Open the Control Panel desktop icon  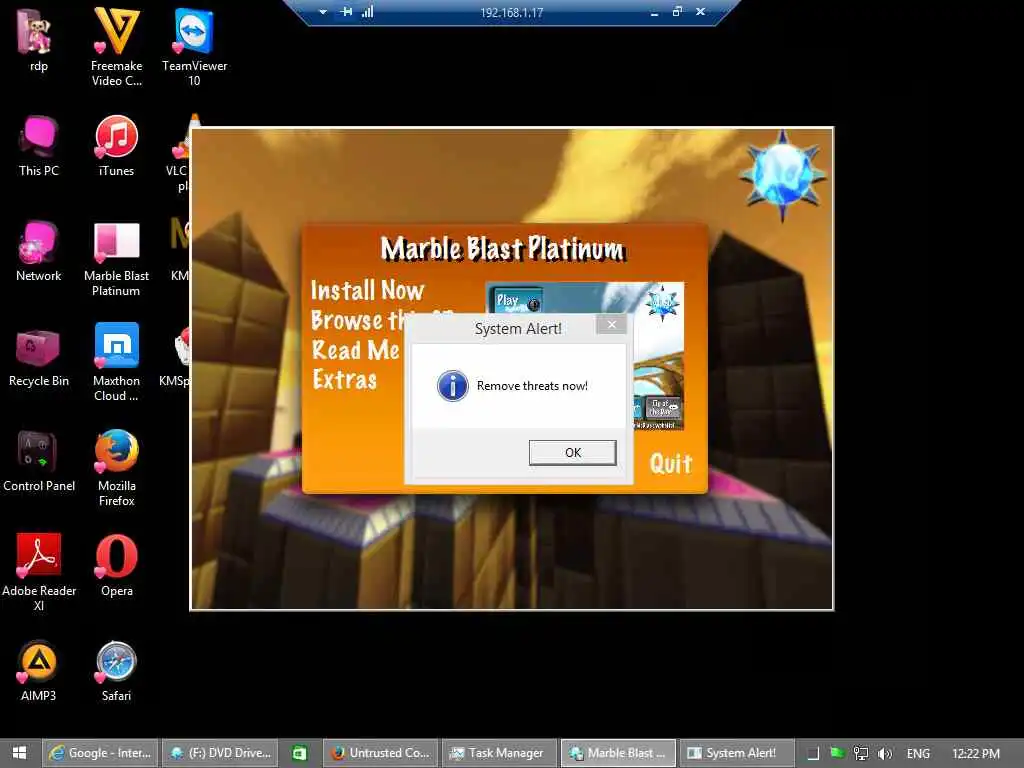pos(39,462)
